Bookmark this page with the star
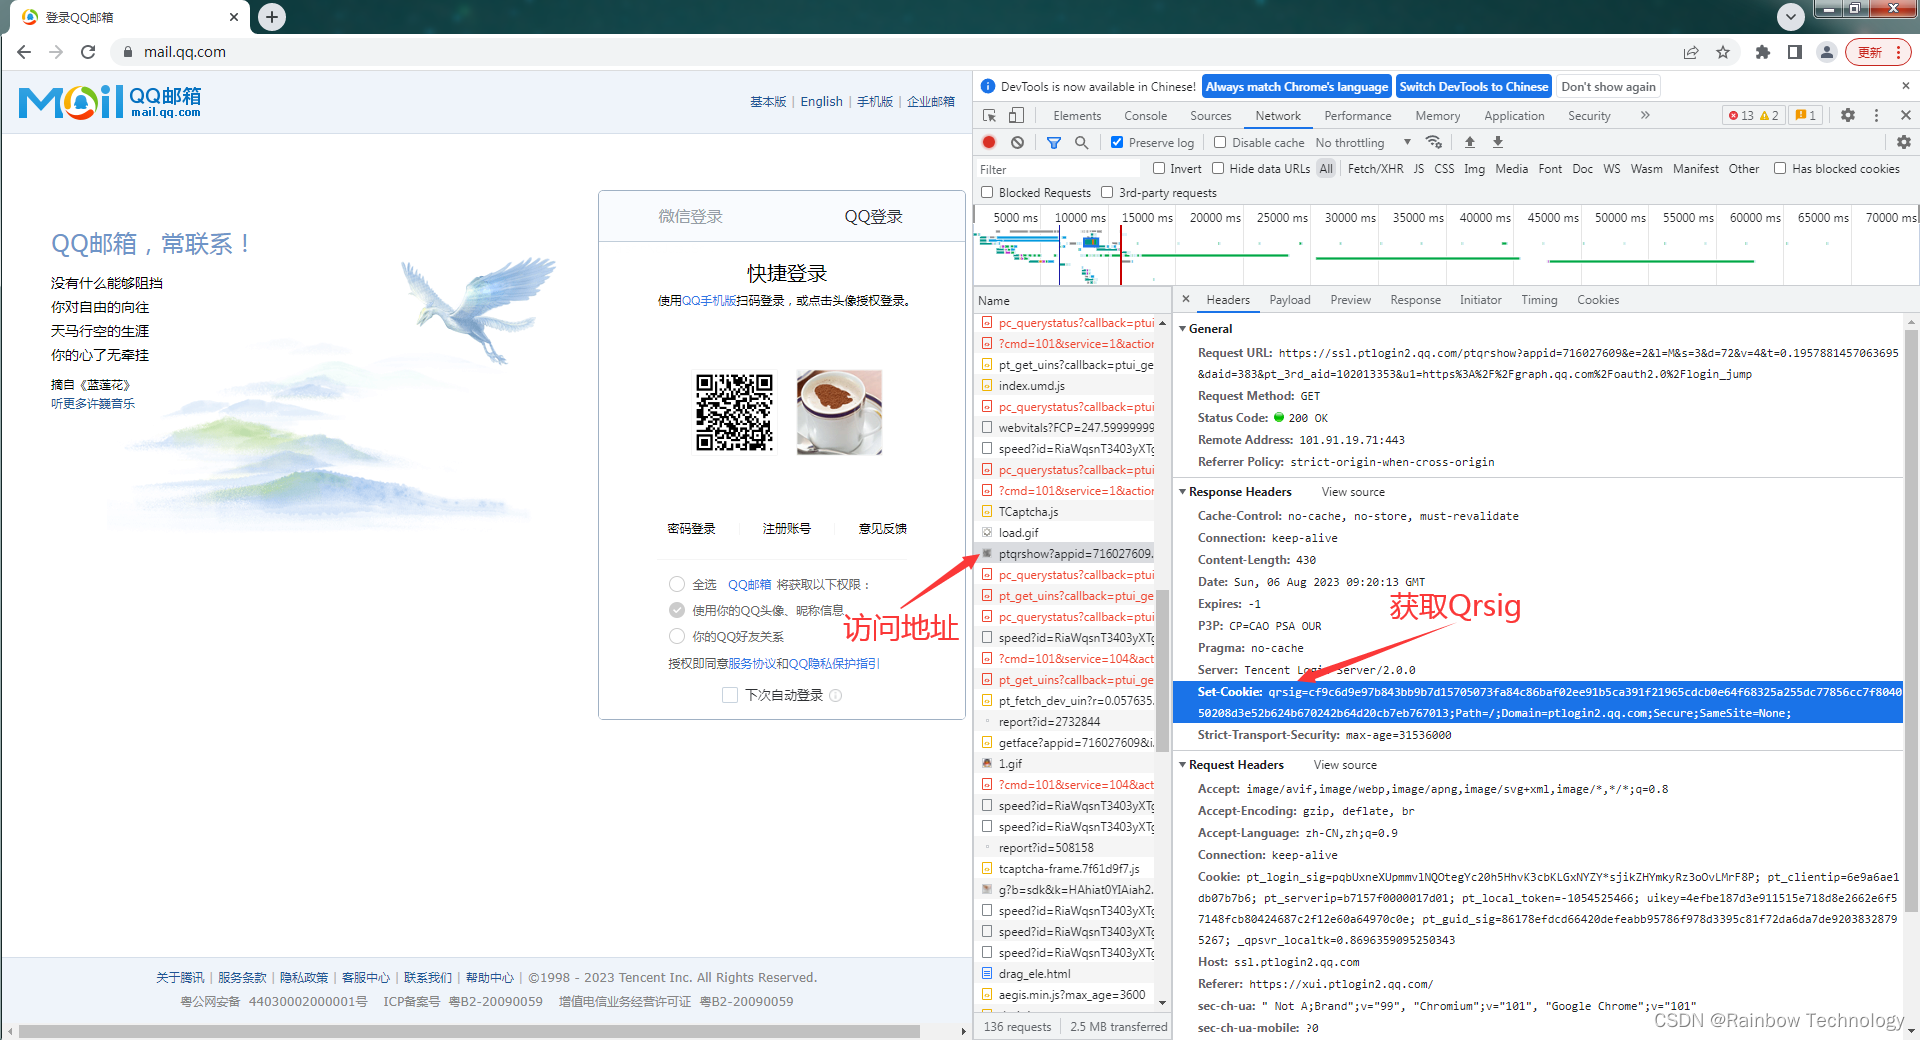The height and width of the screenshot is (1040, 1920). [1723, 52]
